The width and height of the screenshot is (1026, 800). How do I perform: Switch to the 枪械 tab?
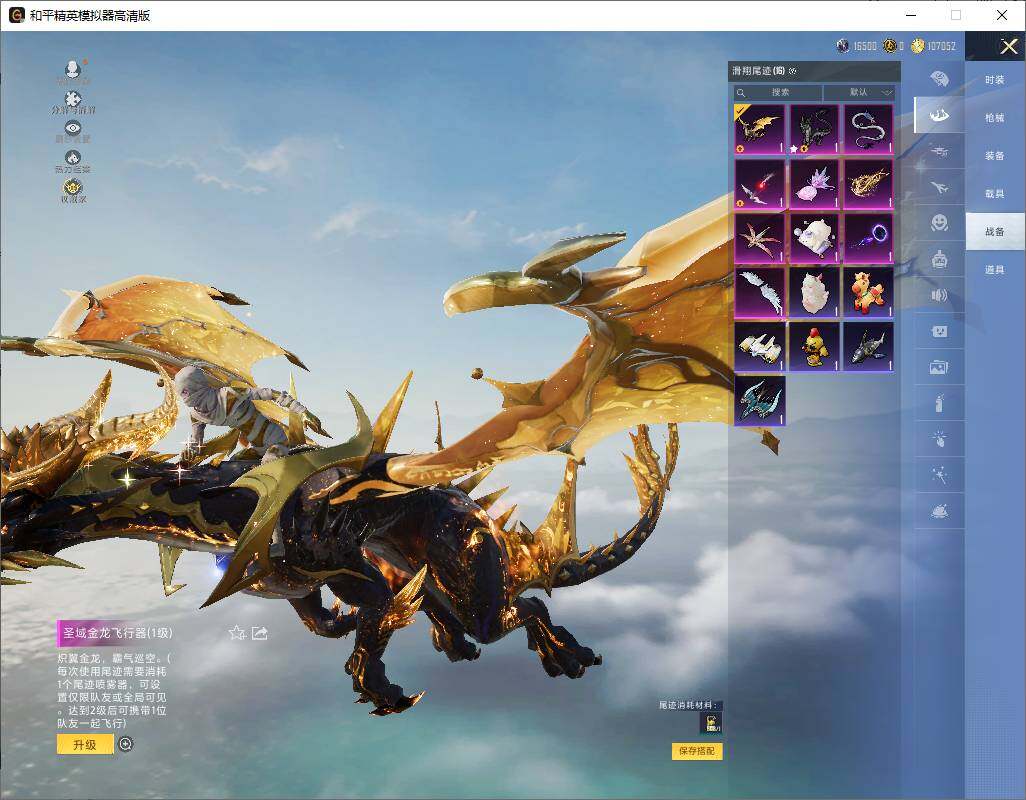[995, 118]
